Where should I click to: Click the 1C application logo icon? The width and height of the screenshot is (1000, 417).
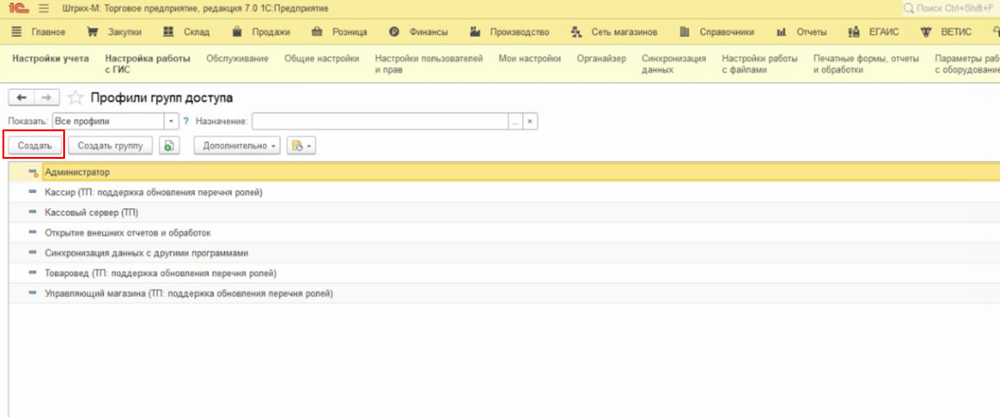click(x=17, y=9)
